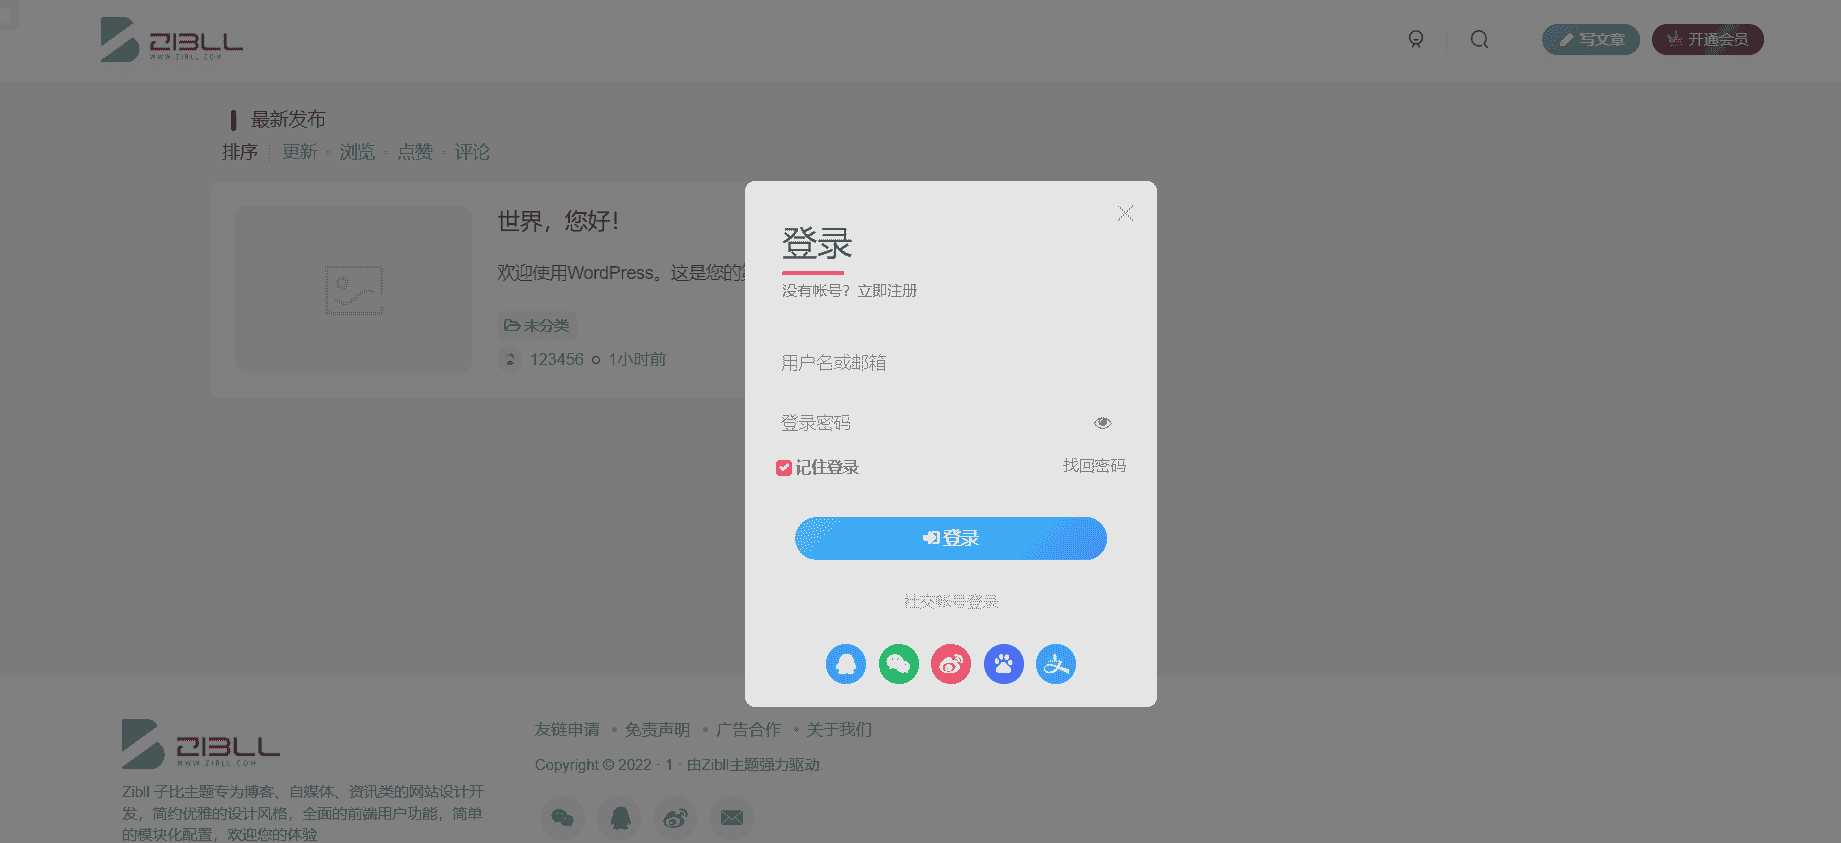Open the 广告合作 footer link

click(x=748, y=730)
